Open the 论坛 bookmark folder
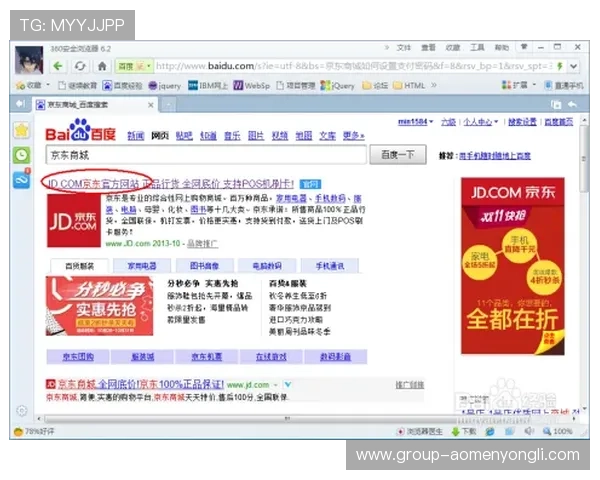 tap(375, 86)
